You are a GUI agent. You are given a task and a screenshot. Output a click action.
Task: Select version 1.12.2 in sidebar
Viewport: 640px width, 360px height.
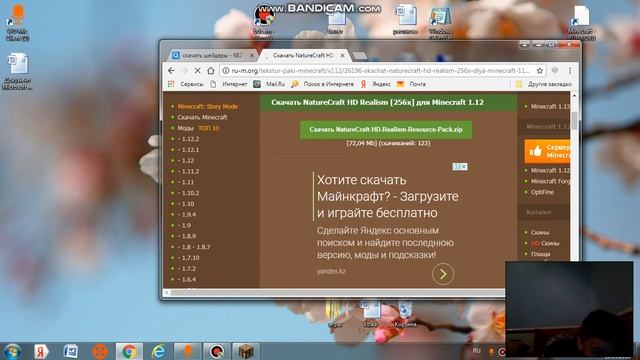pyautogui.click(x=189, y=139)
